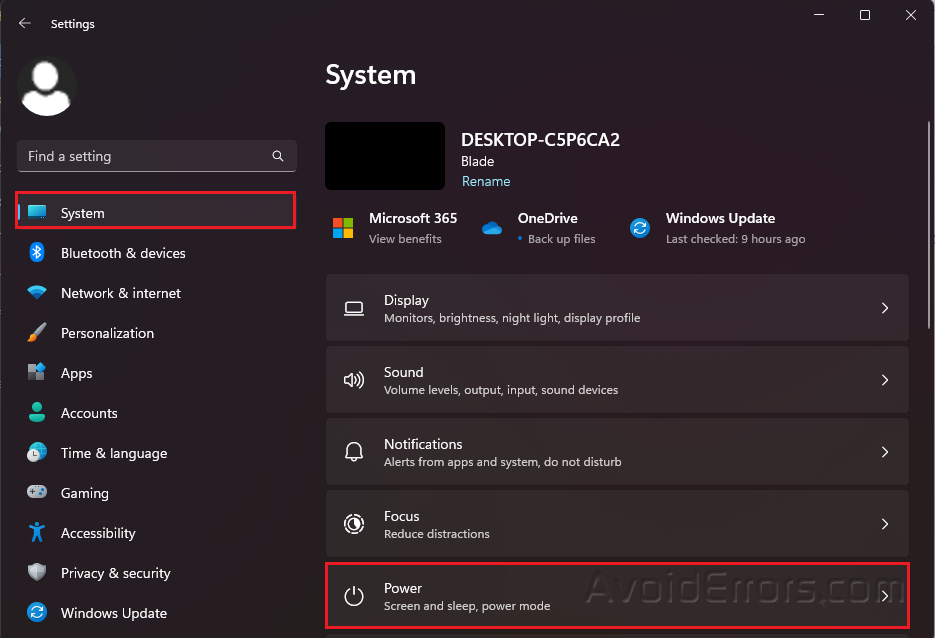Go to Time & language section
The image size is (935, 638).
point(113,453)
